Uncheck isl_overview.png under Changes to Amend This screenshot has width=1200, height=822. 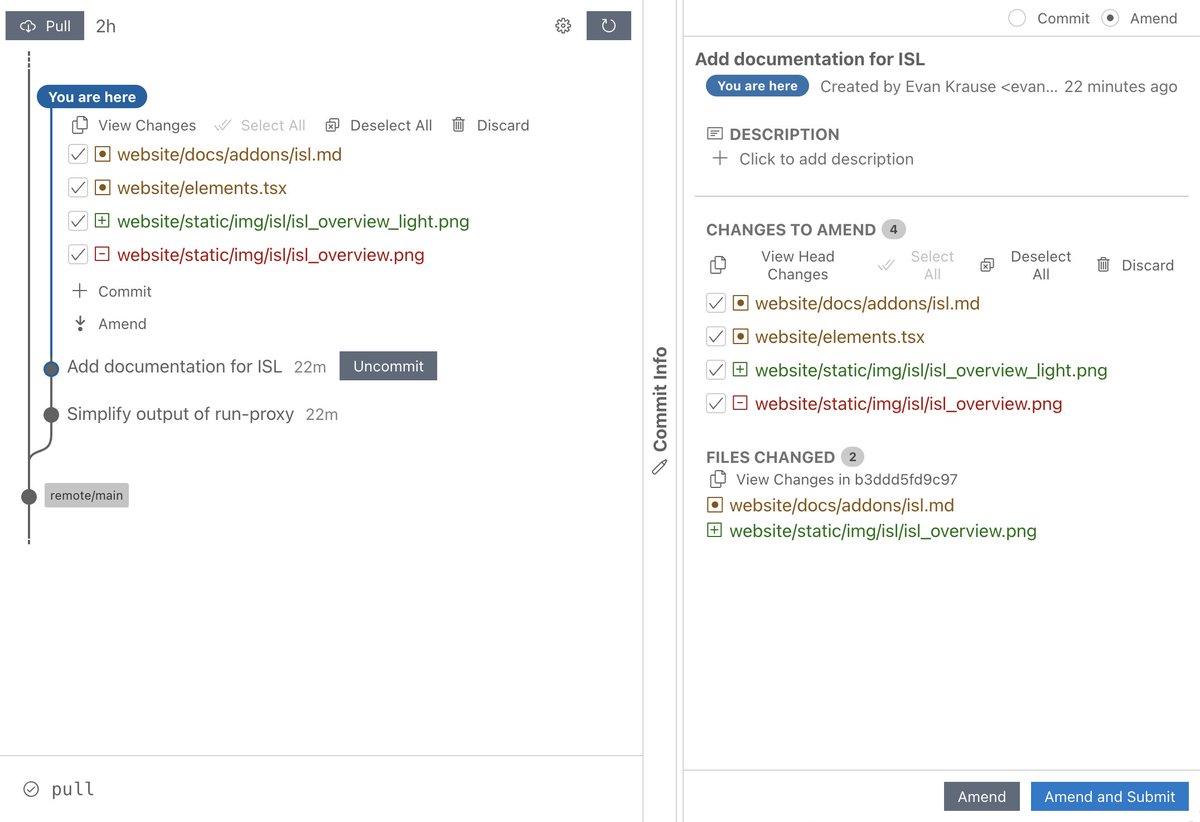coord(716,404)
